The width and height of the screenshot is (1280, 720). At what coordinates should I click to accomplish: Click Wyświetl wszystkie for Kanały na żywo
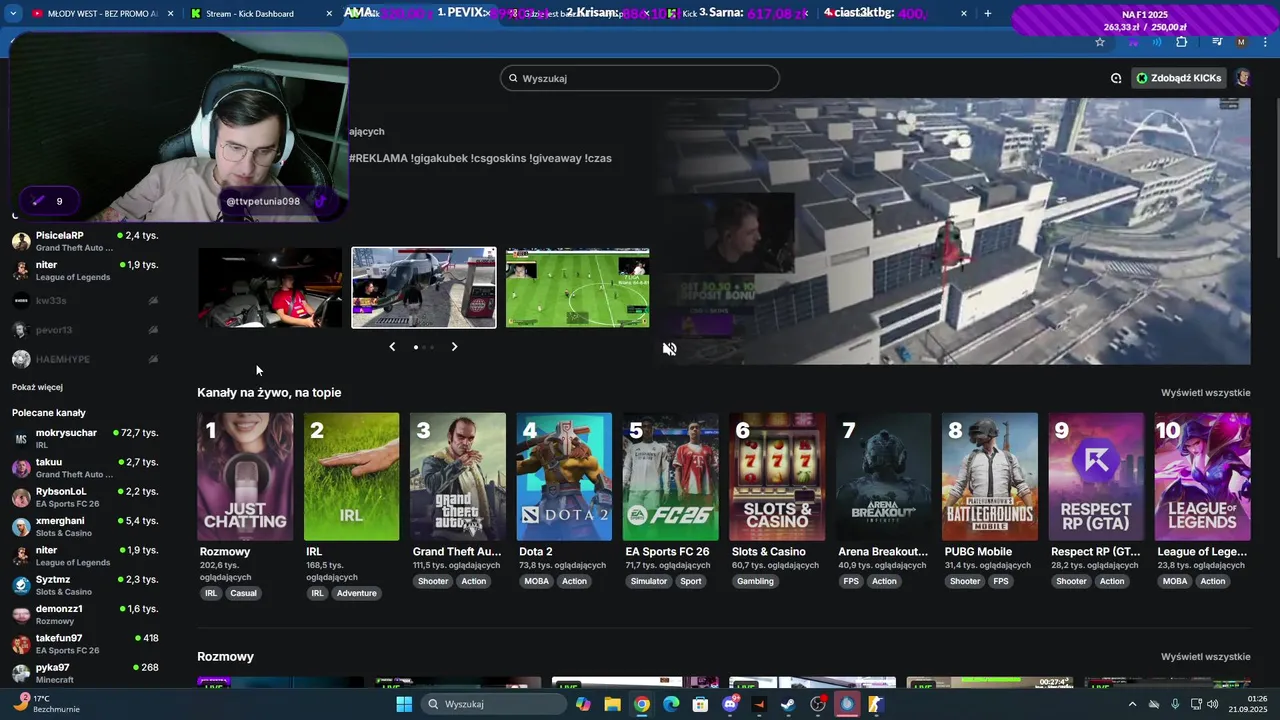pyautogui.click(x=1205, y=393)
